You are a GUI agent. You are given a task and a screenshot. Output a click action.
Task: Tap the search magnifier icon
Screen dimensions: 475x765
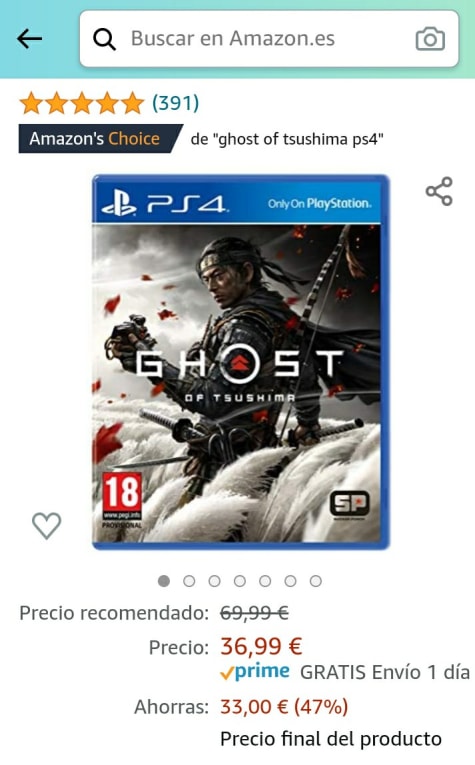tap(104, 39)
